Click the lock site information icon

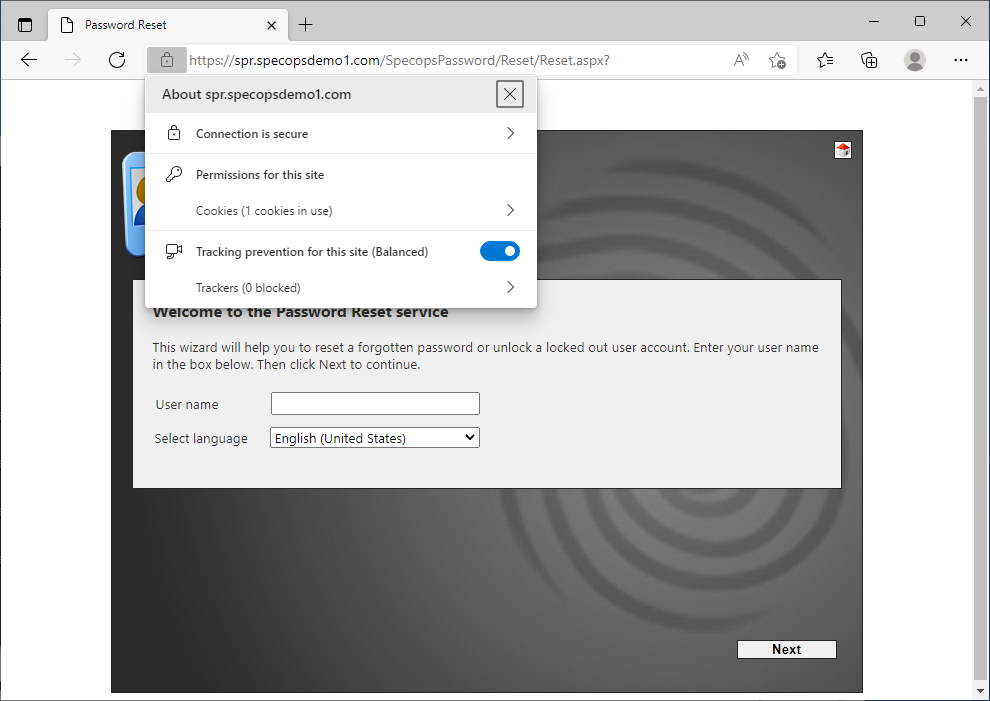[167, 60]
